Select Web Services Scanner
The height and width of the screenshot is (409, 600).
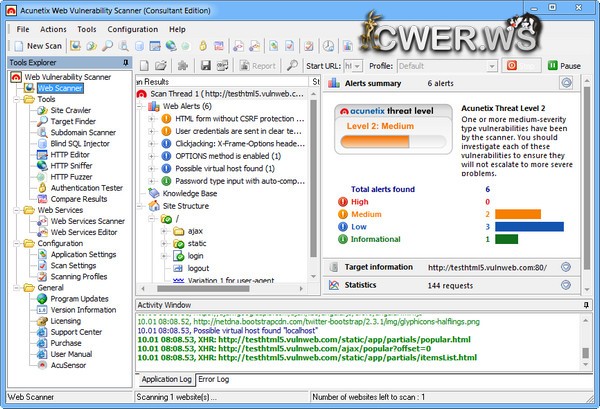(x=88, y=221)
